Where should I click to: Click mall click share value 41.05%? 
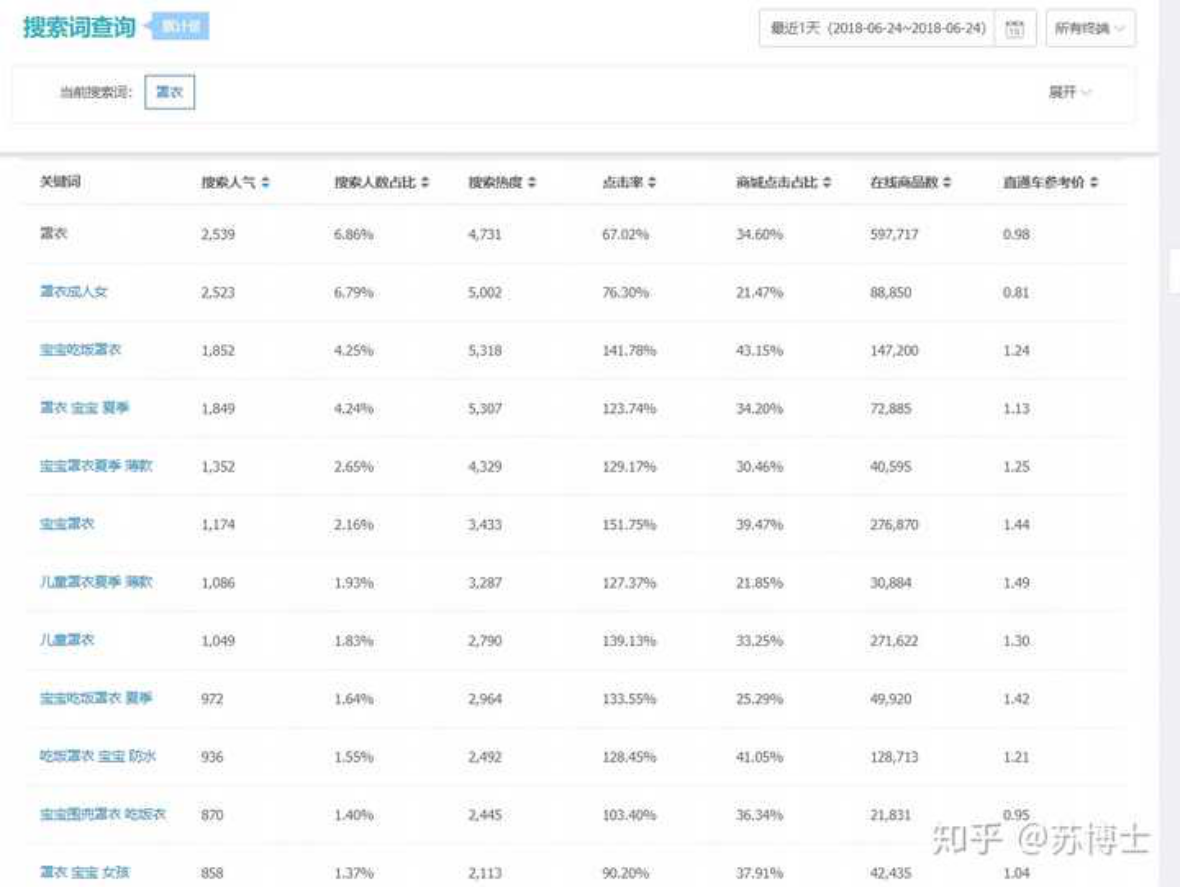[x=759, y=757]
